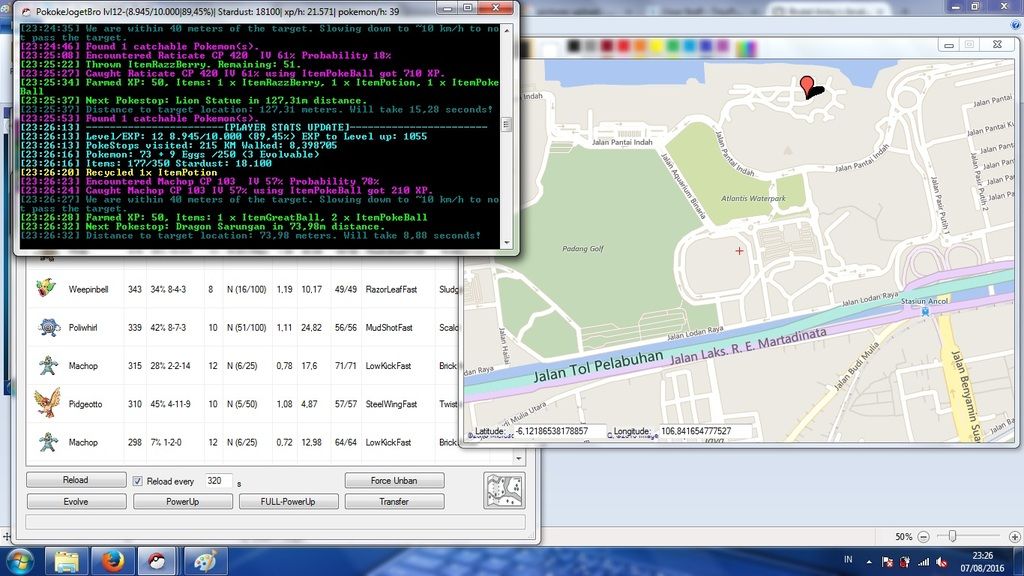Click the Force Unban button
Screen dimensions: 1024x576
point(394,481)
